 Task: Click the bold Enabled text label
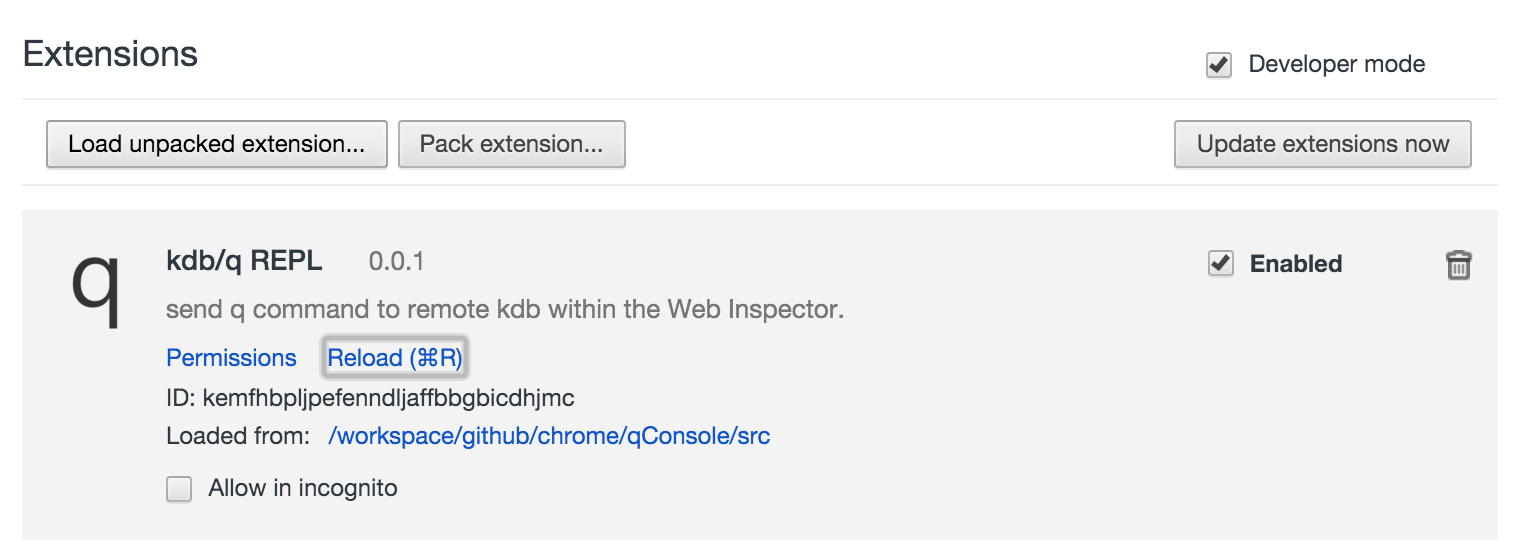1296,264
